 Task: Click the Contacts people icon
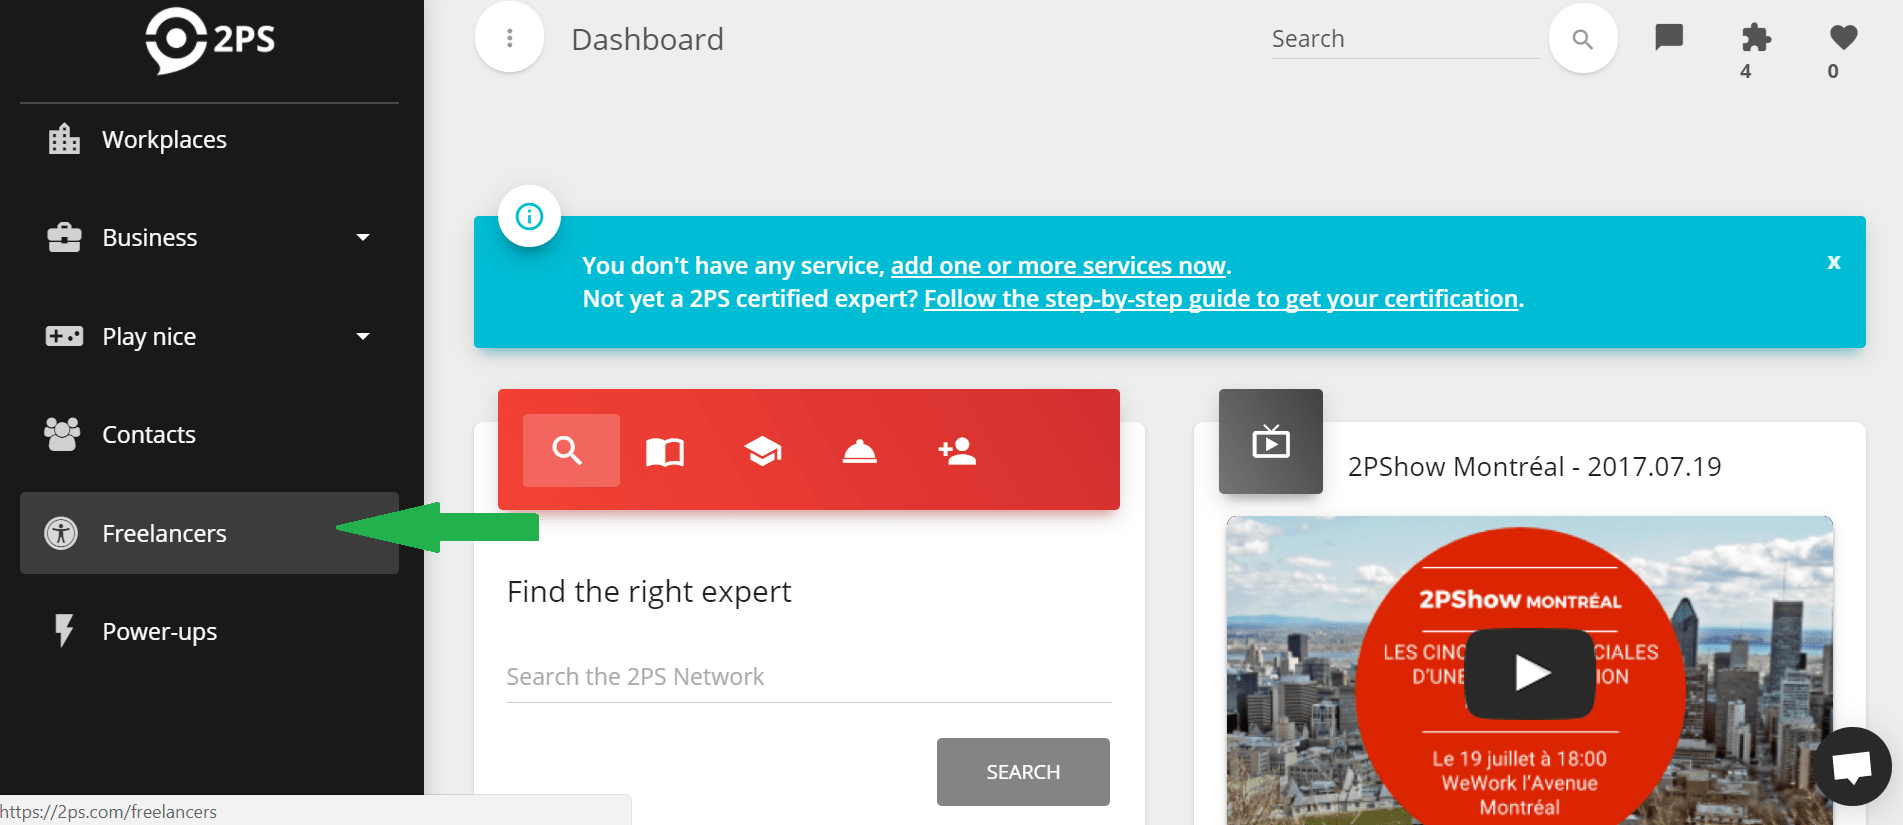click(x=62, y=434)
